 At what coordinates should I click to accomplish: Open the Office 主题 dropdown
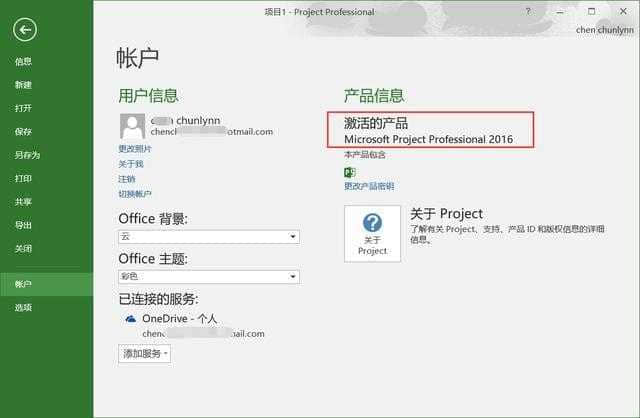coord(209,276)
